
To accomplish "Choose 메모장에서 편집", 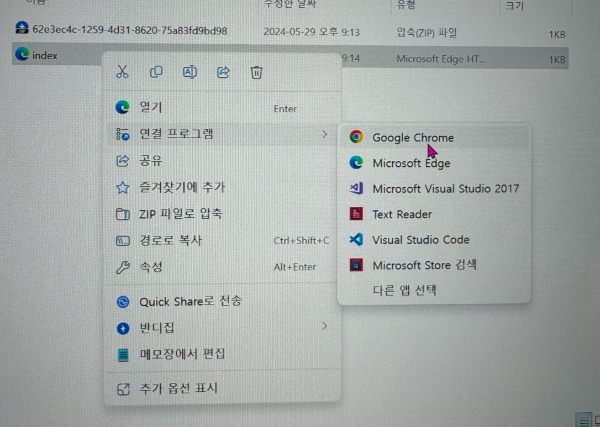I will [x=222, y=354].
